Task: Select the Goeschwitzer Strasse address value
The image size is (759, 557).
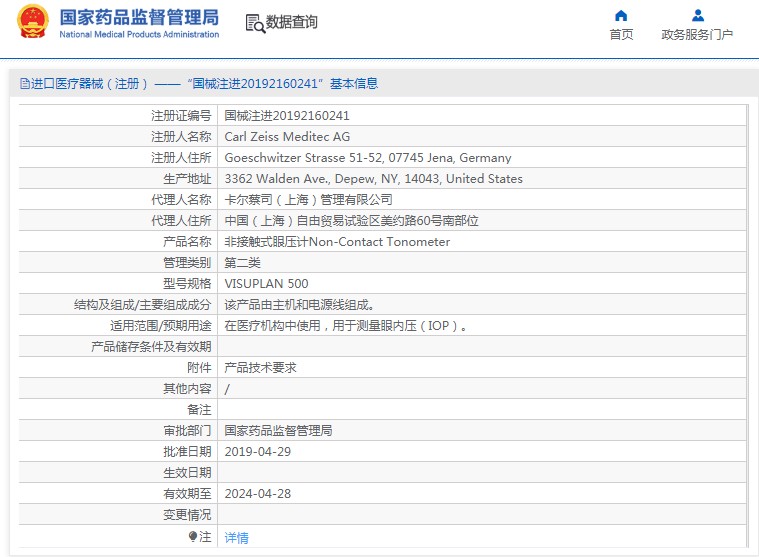Action: (x=368, y=158)
